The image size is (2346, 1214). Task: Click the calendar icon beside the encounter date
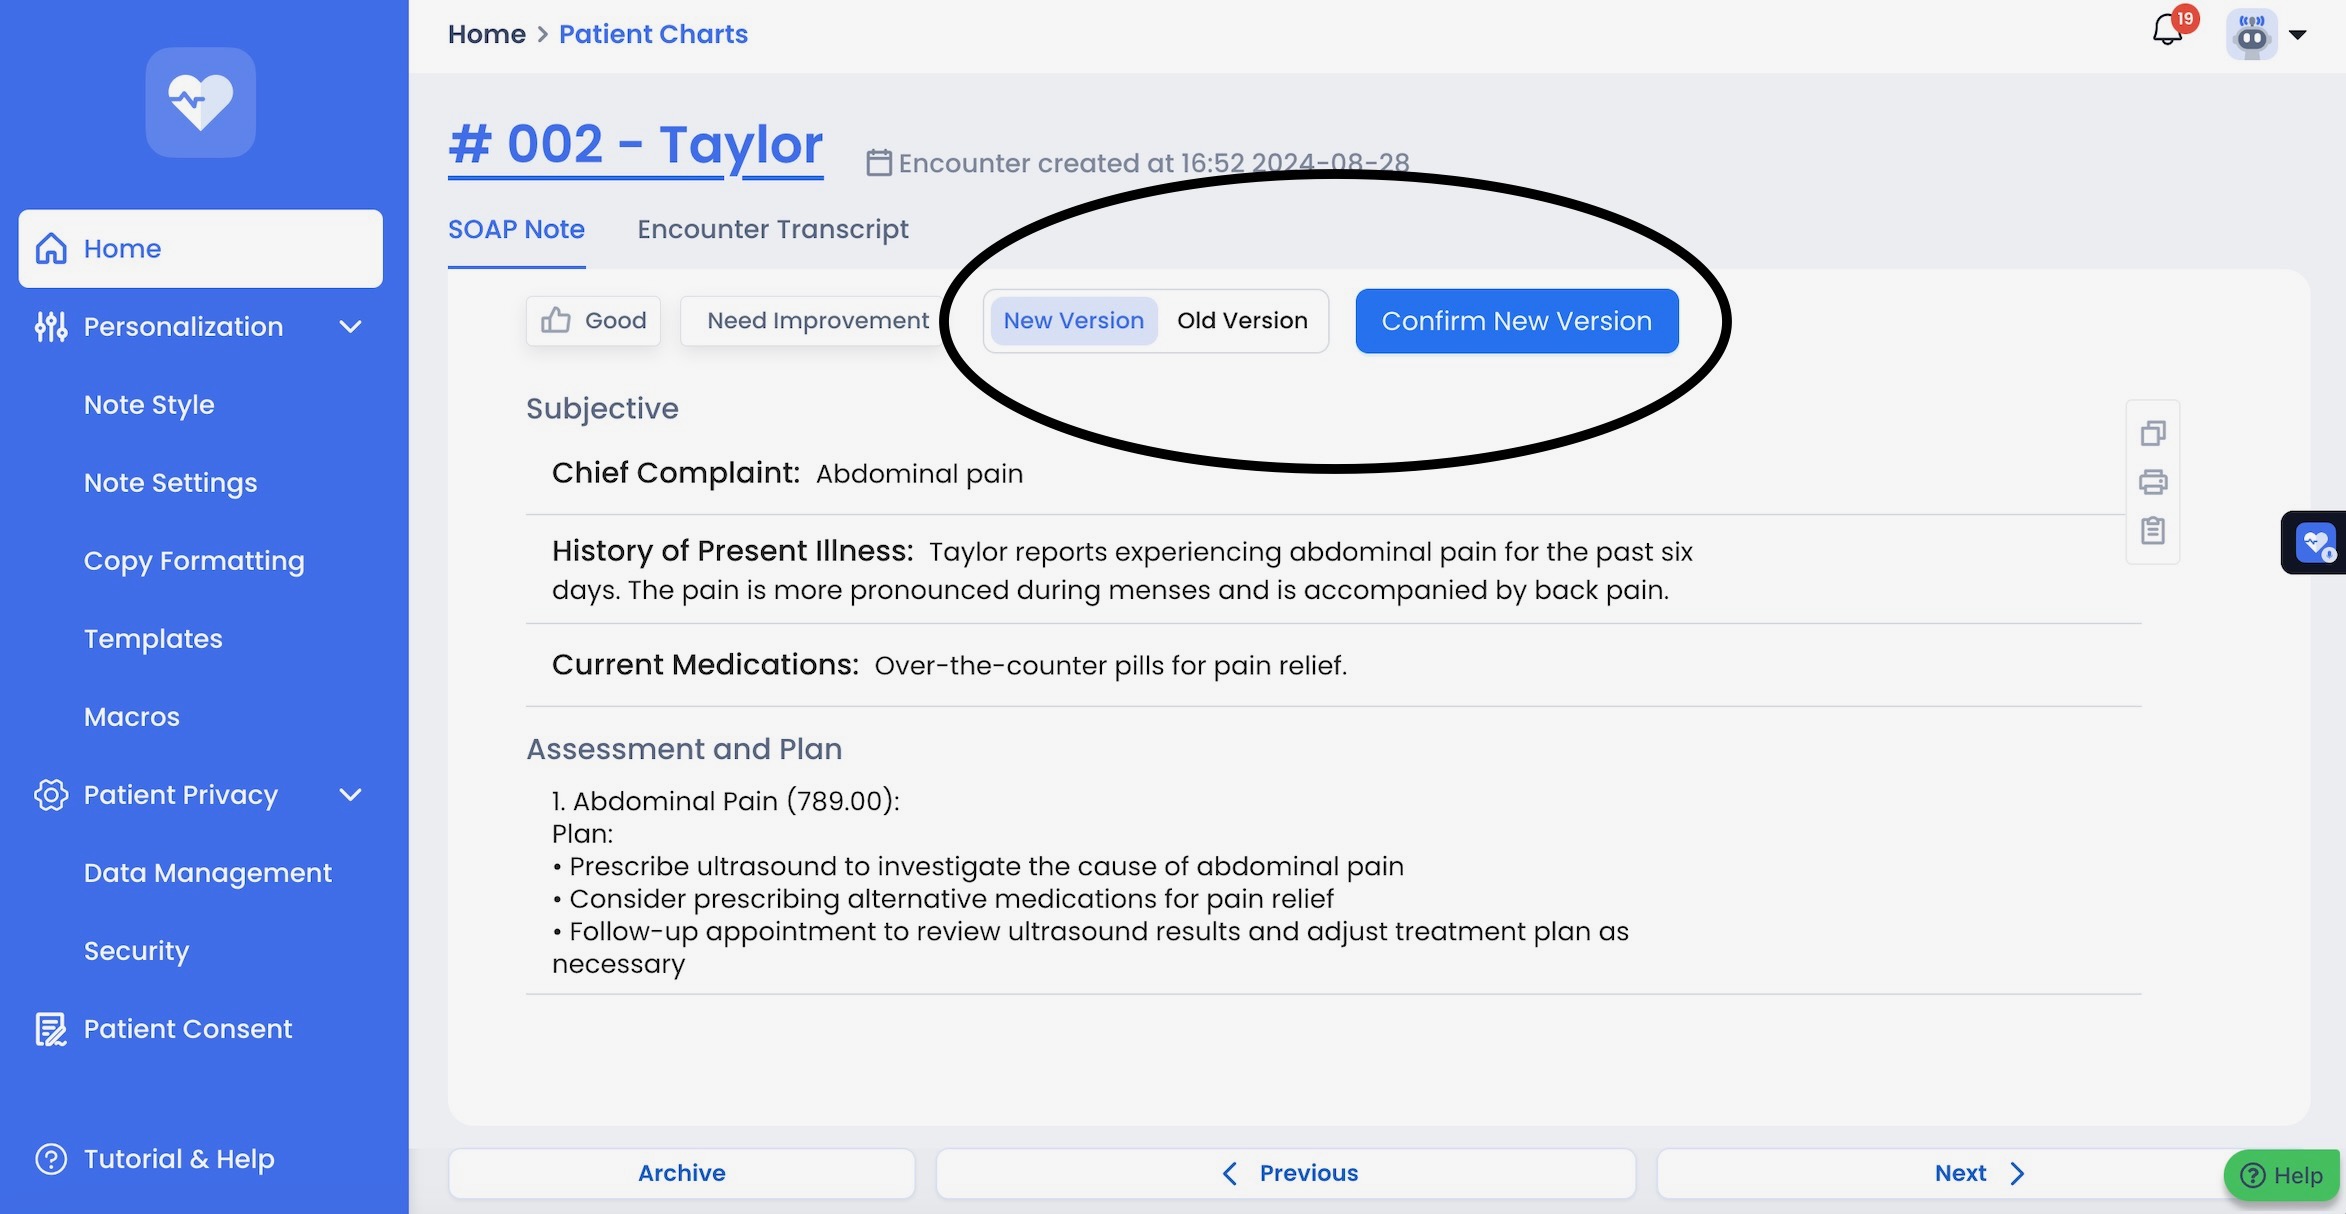[x=878, y=162]
